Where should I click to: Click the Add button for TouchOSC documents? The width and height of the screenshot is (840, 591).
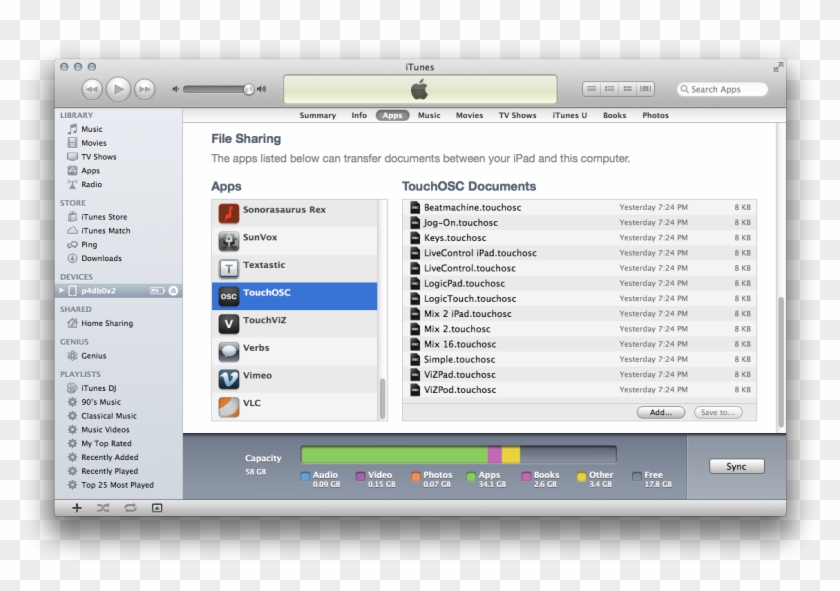(661, 412)
